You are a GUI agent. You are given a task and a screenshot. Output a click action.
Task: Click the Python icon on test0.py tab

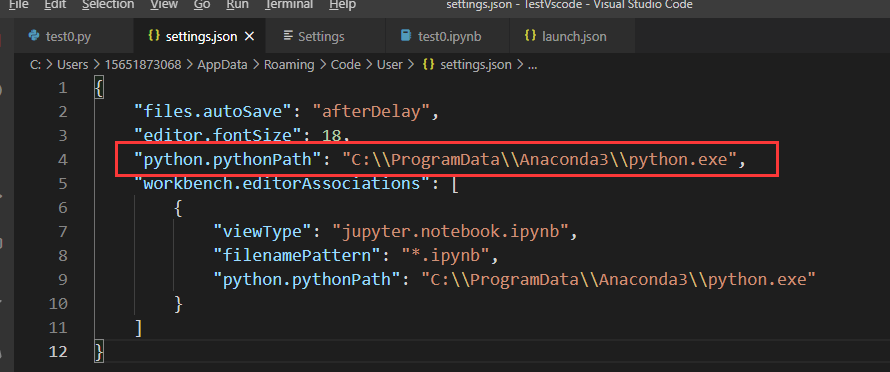point(33,36)
